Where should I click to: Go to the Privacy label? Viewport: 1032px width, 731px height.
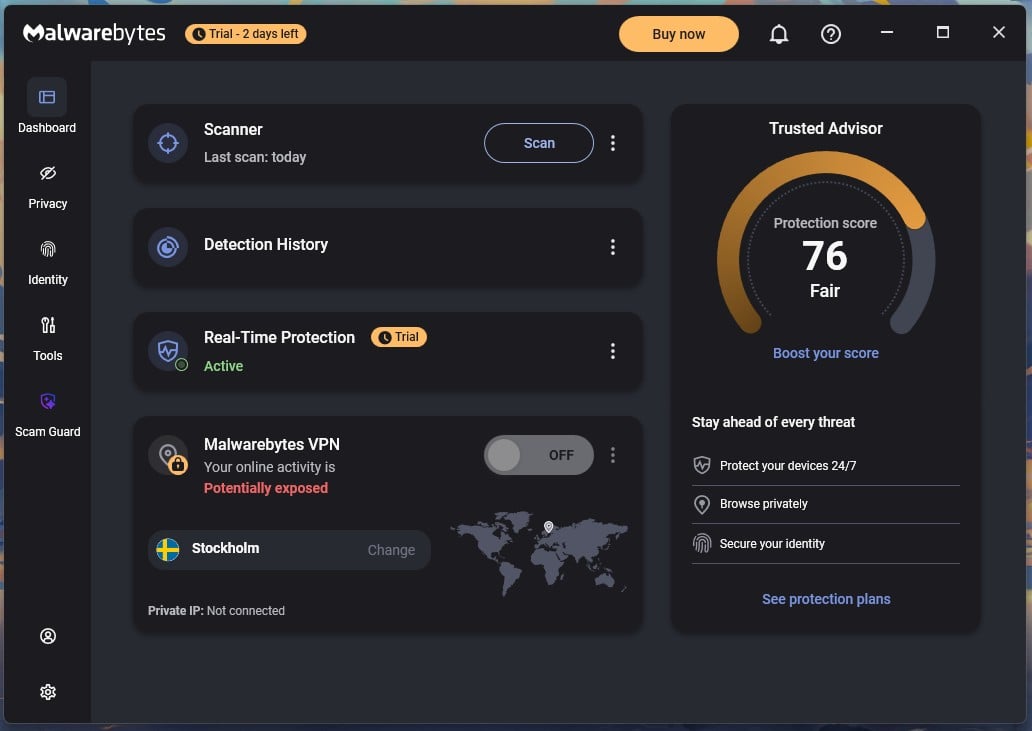coord(47,203)
